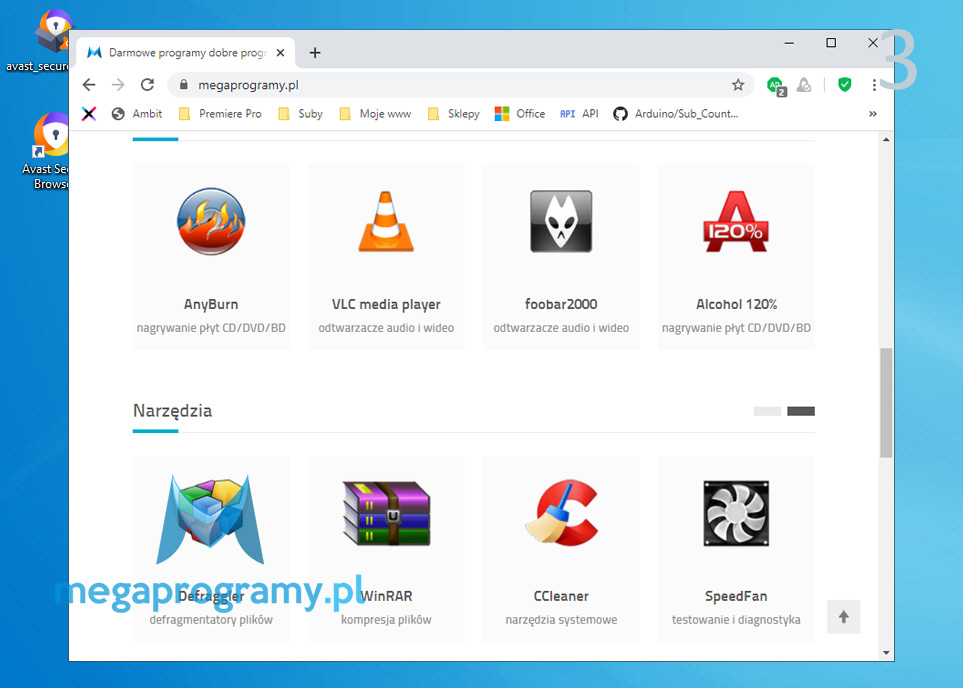Image resolution: width=963 pixels, height=688 pixels.
Task: Open the SpeedFan title link
Action: [x=736, y=596]
